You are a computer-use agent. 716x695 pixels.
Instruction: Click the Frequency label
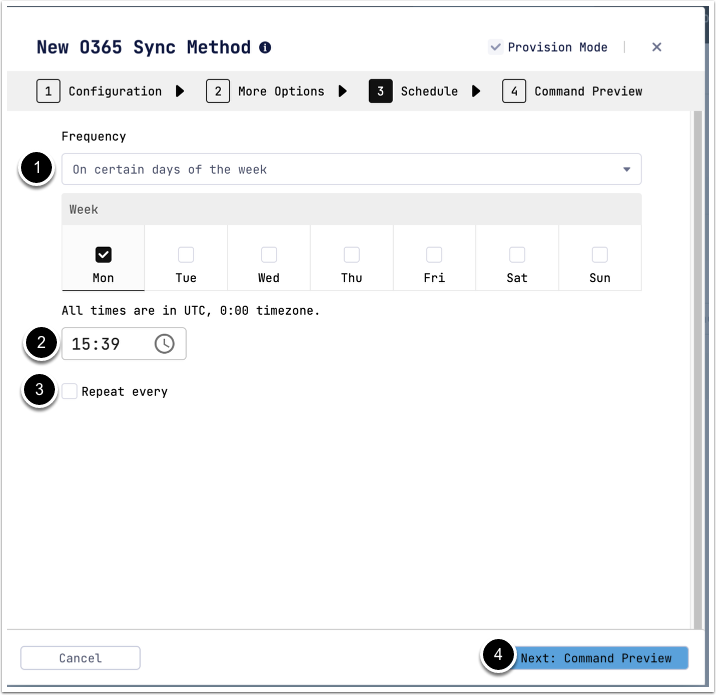pyautogui.click(x=94, y=137)
